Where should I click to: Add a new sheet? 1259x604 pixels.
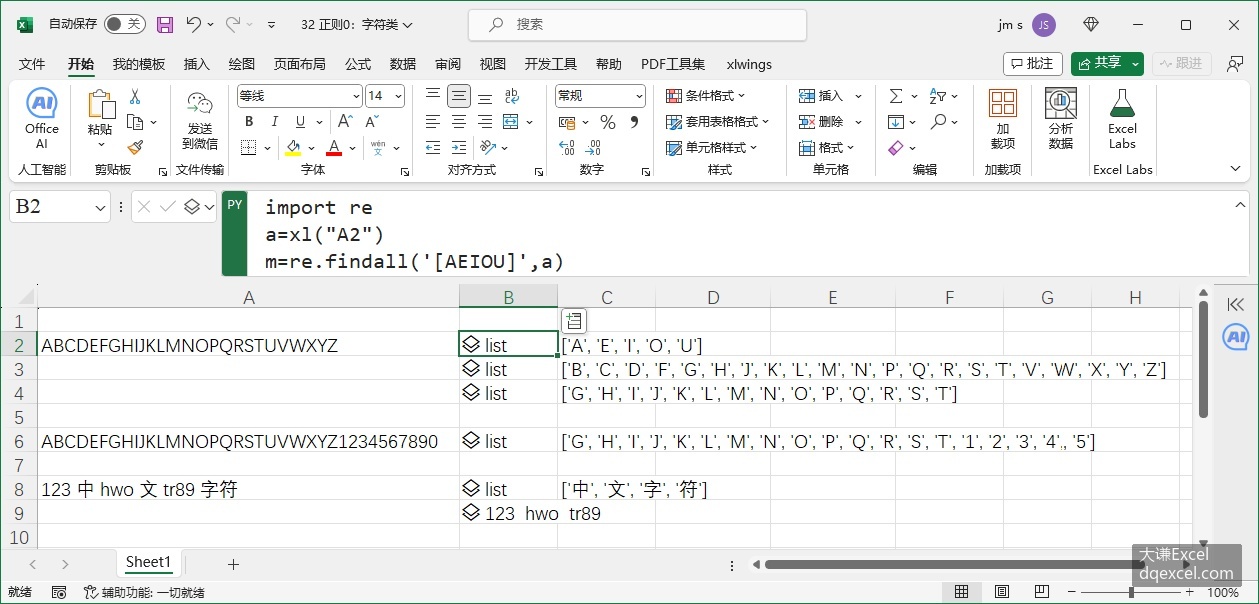(233, 564)
